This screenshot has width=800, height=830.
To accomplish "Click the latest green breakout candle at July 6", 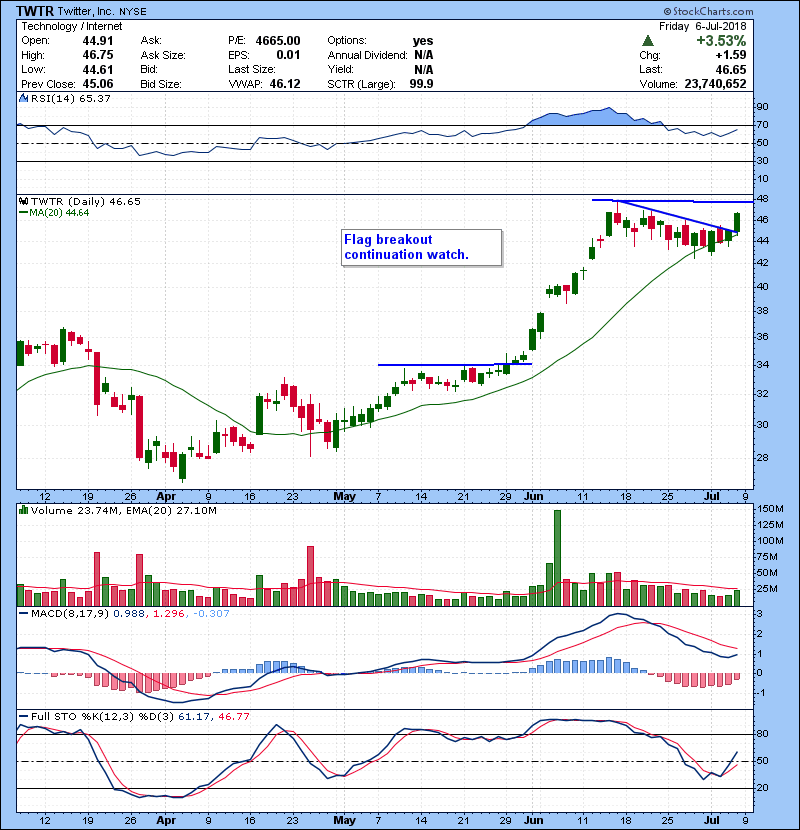I will (736, 222).
